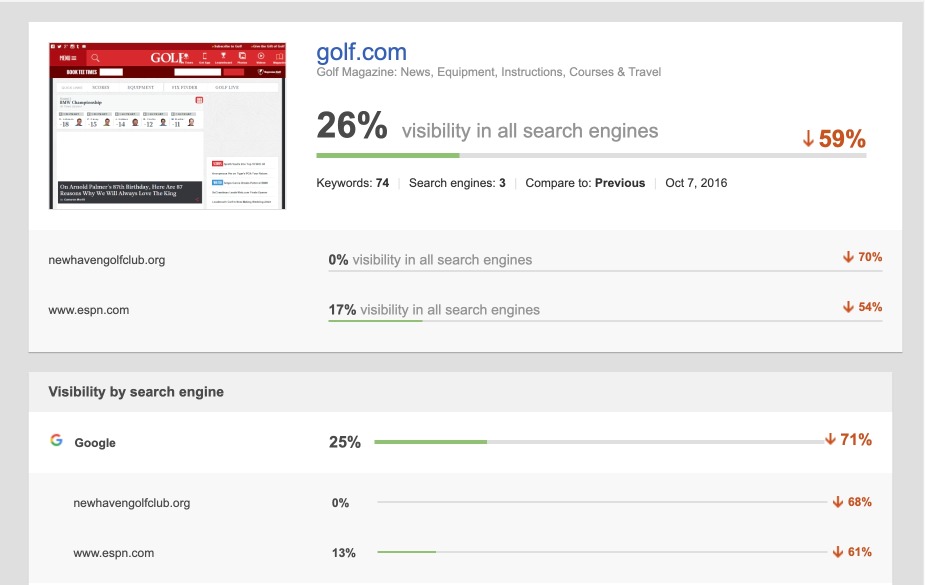This screenshot has width=925, height=585.
Task: Click the 0% value under Google newhavengolfclub.org
Action: [340, 503]
